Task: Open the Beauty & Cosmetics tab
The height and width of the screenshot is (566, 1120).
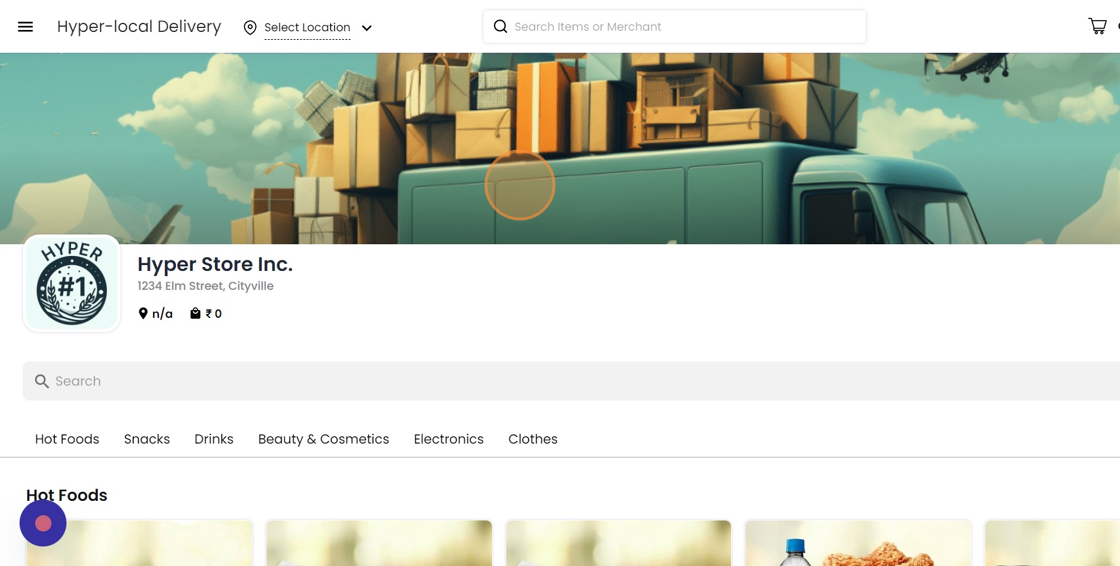Action: click(x=323, y=439)
